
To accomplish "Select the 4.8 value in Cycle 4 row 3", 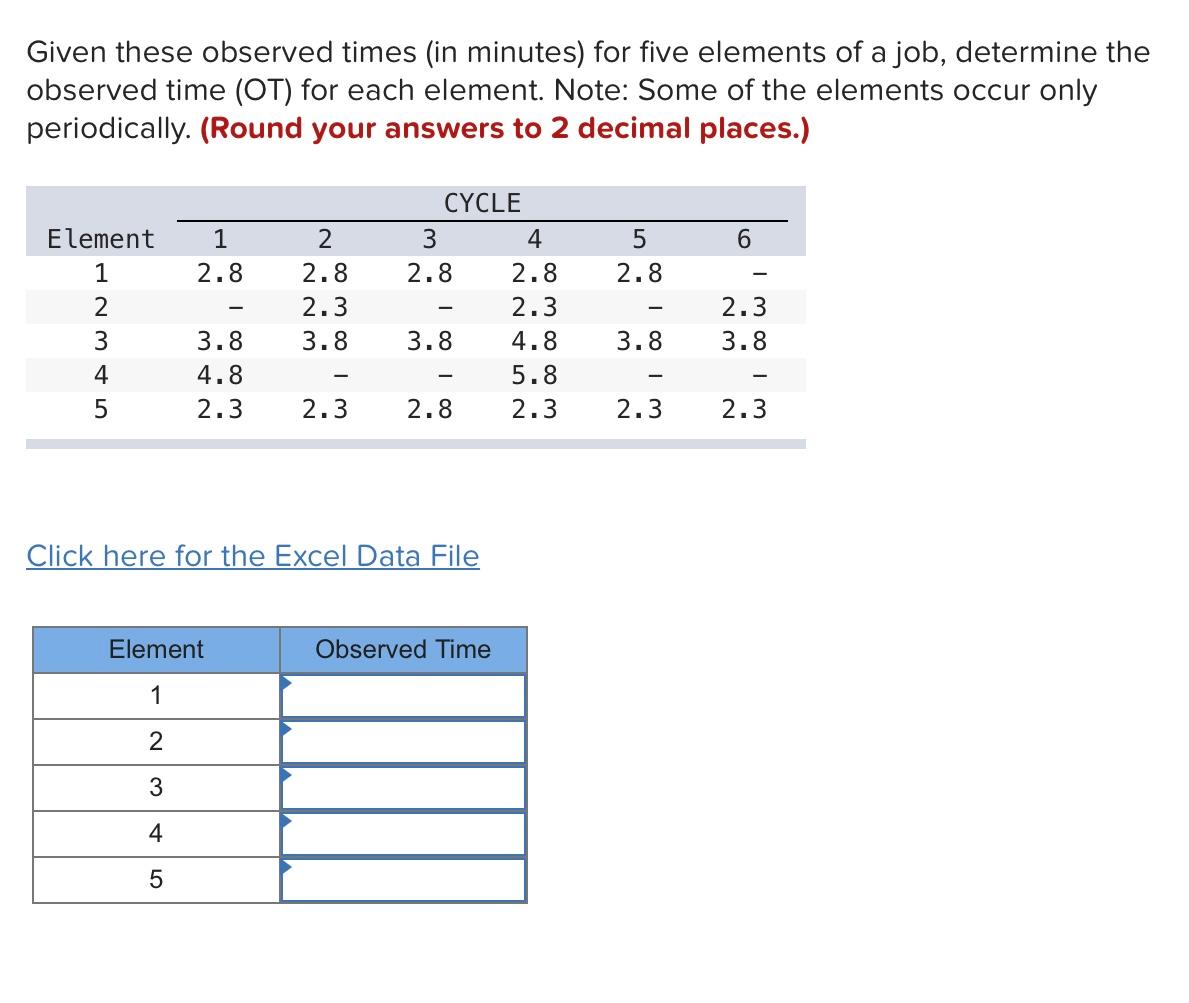I will pos(534,340).
